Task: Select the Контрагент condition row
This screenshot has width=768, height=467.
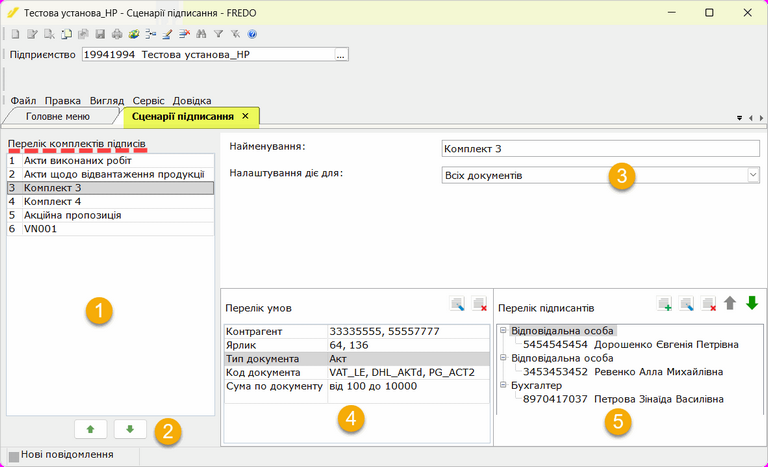Action: click(x=357, y=331)
